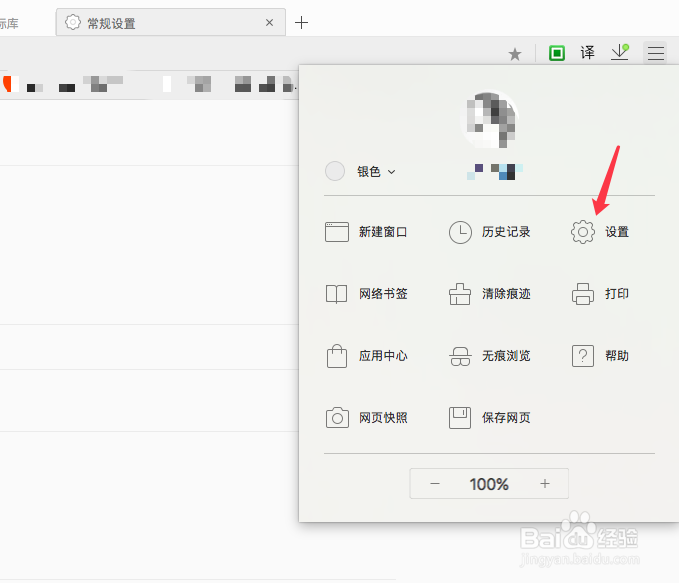Viewport: 679px width, 583px height.
Task: Click the 保存网页 floppy icon
Action: 460,418
